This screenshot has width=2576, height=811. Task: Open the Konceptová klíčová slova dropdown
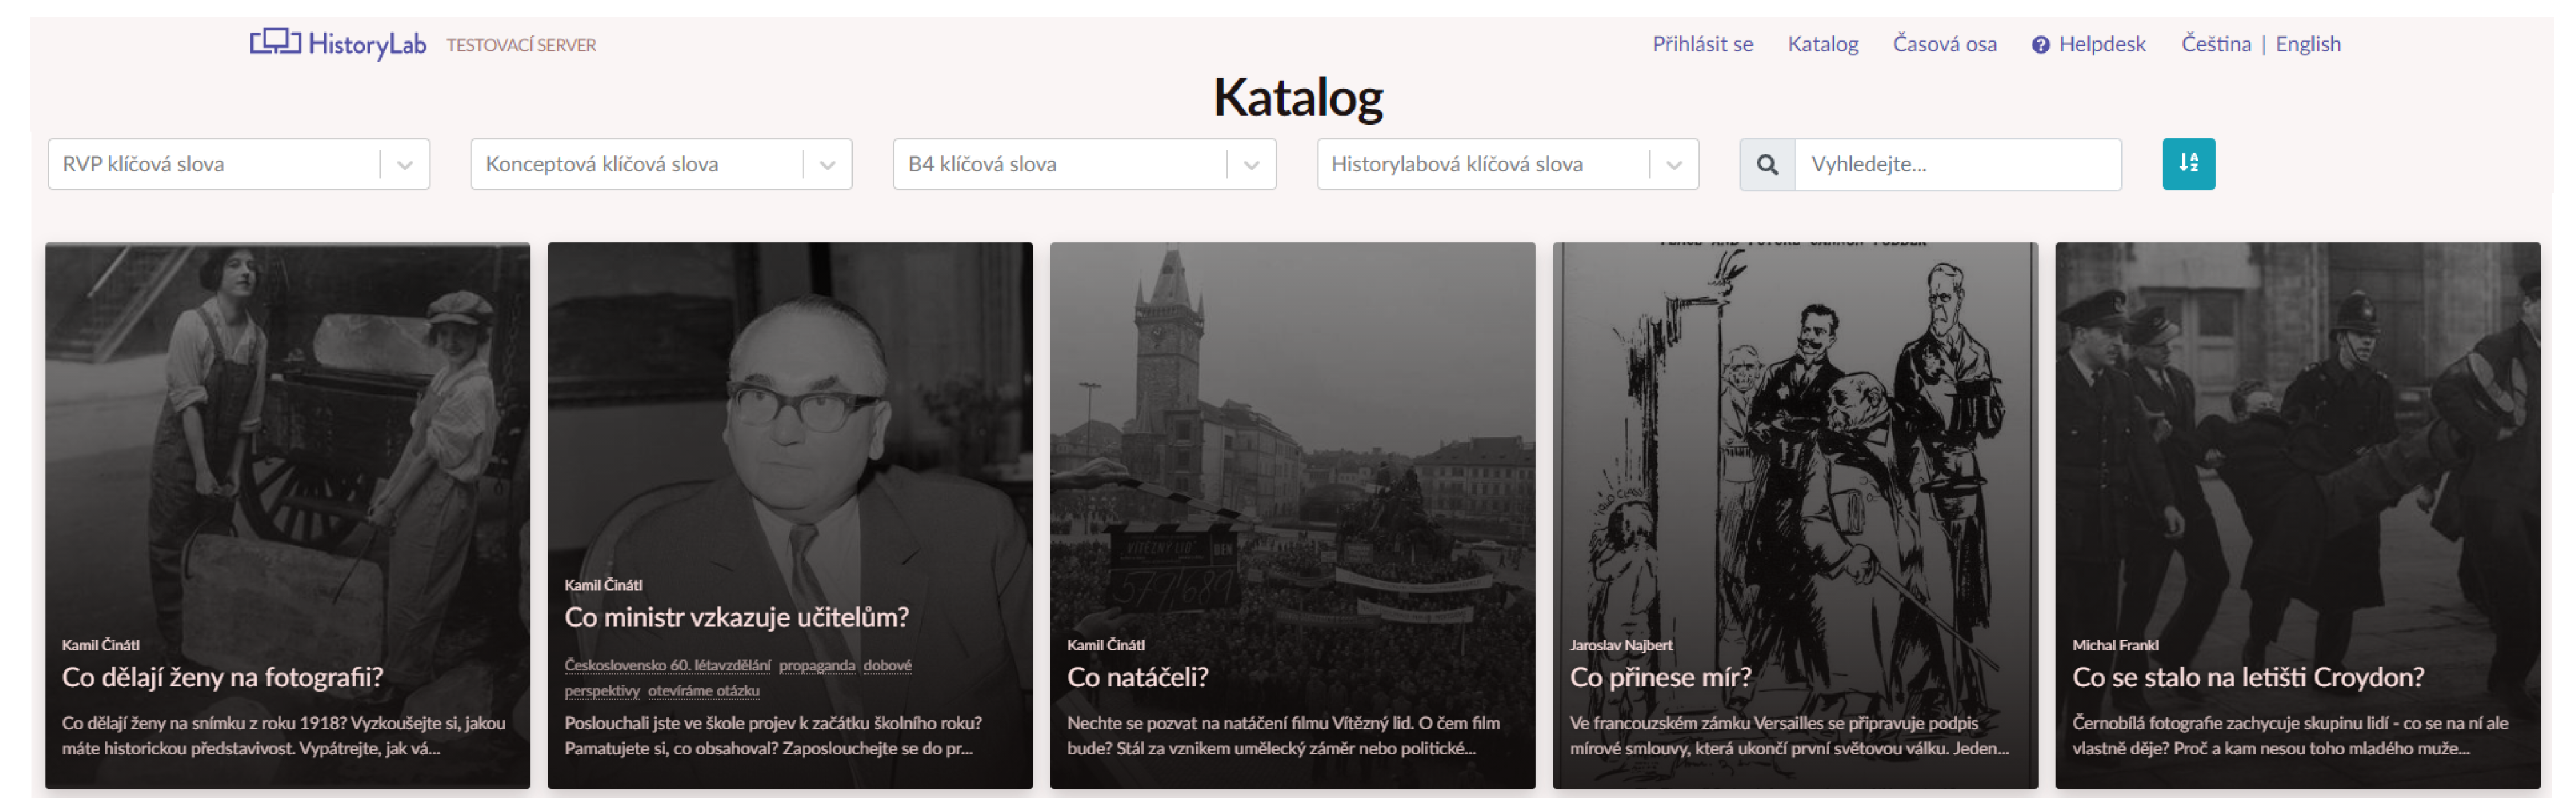point(828,165)
